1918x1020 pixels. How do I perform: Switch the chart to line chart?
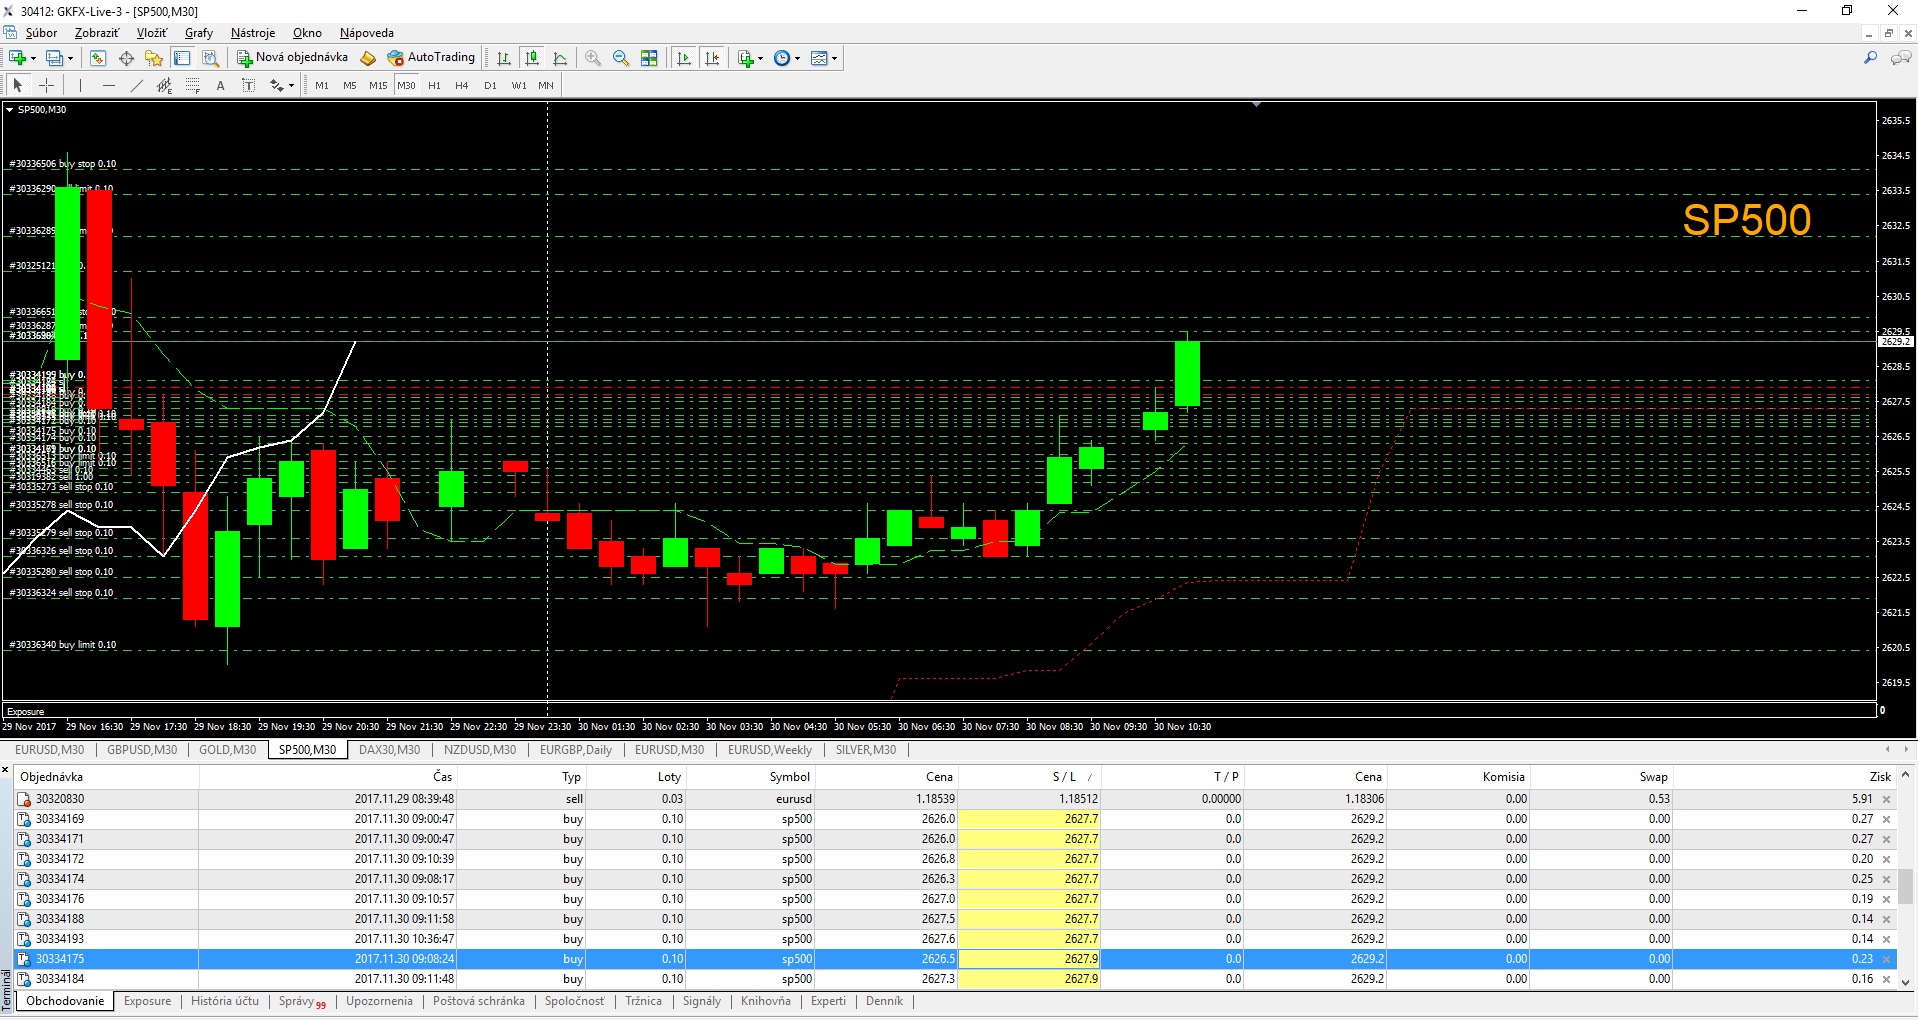click(560, 58)
